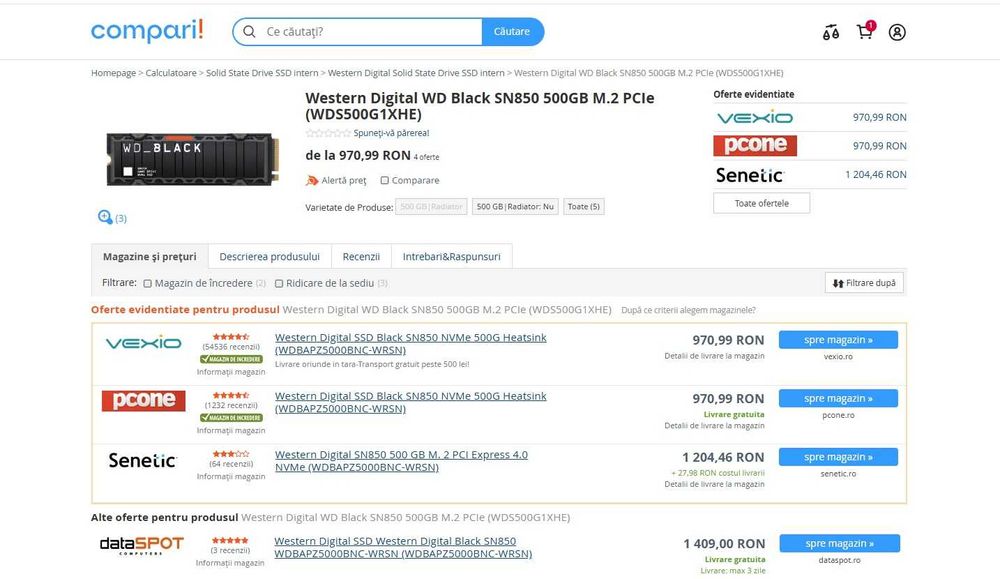Rate product using the empty stars
1000x579 pixels.
click(x=328, y=133)
